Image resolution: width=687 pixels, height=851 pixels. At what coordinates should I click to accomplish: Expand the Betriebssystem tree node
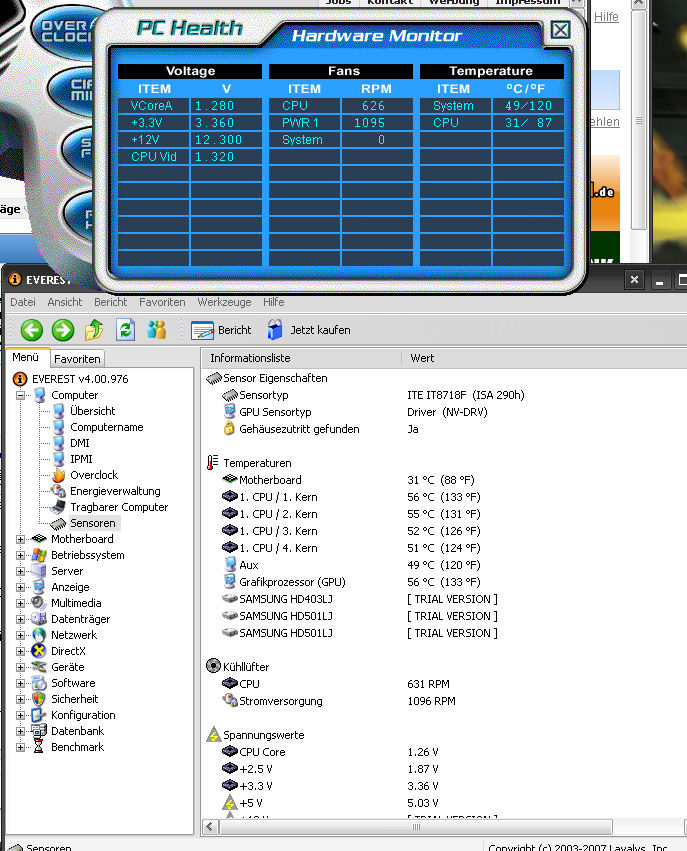(21, 555)
